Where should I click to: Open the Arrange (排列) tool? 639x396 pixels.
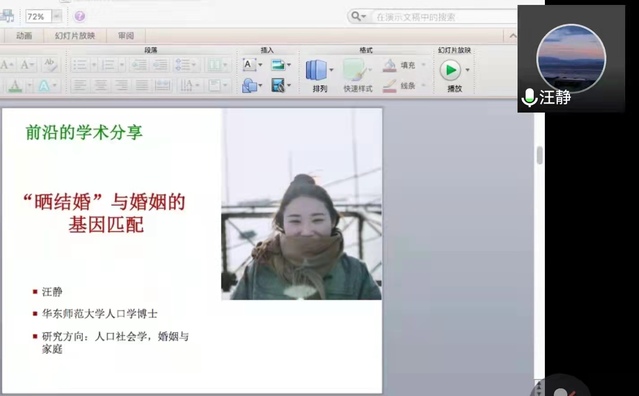(317, 70)
